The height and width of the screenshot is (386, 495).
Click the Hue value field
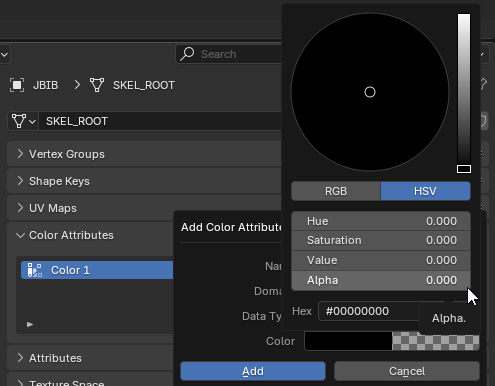pos(381,221)
